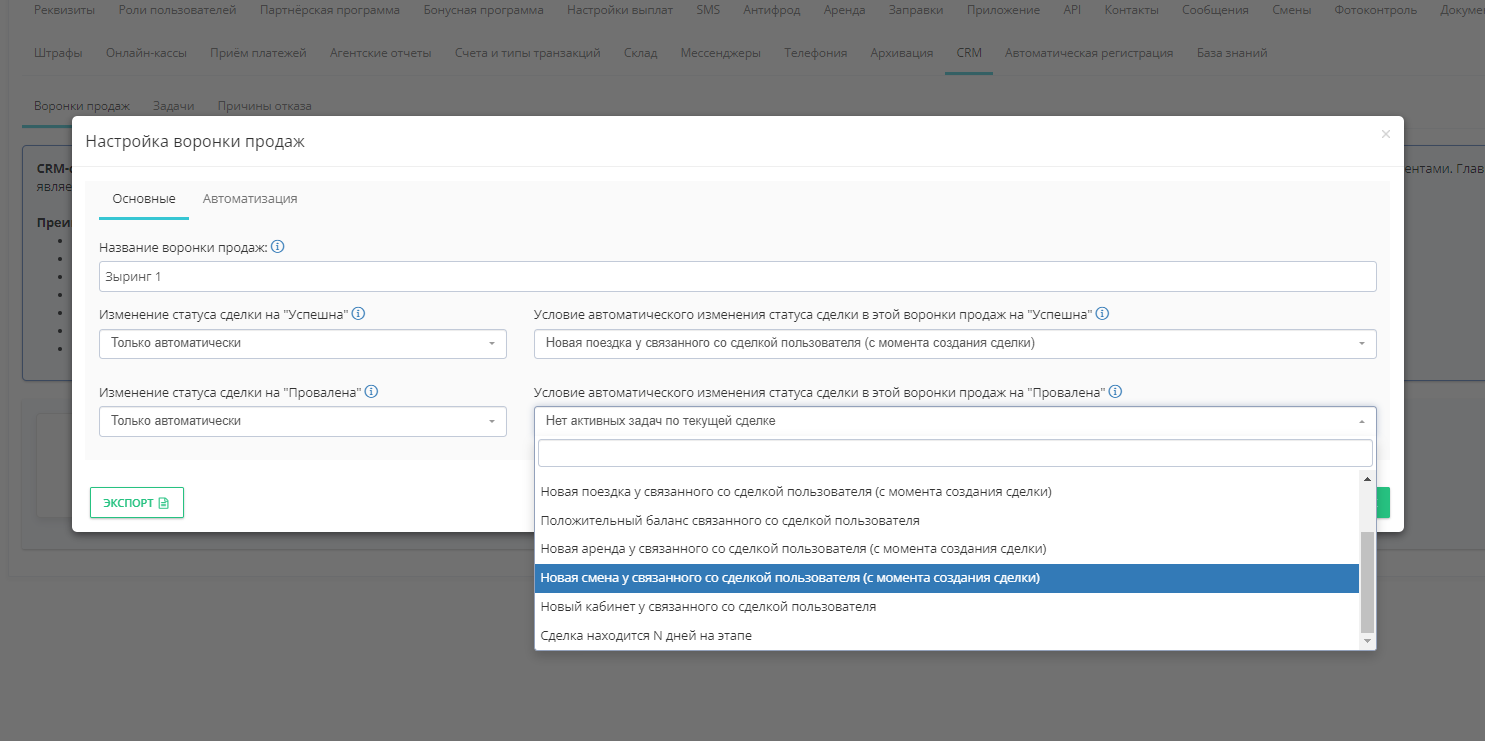Image resolution: width=1485 pixels, height=741 pixels.
Task: Select the CRM tab
Action: [969, 53]
